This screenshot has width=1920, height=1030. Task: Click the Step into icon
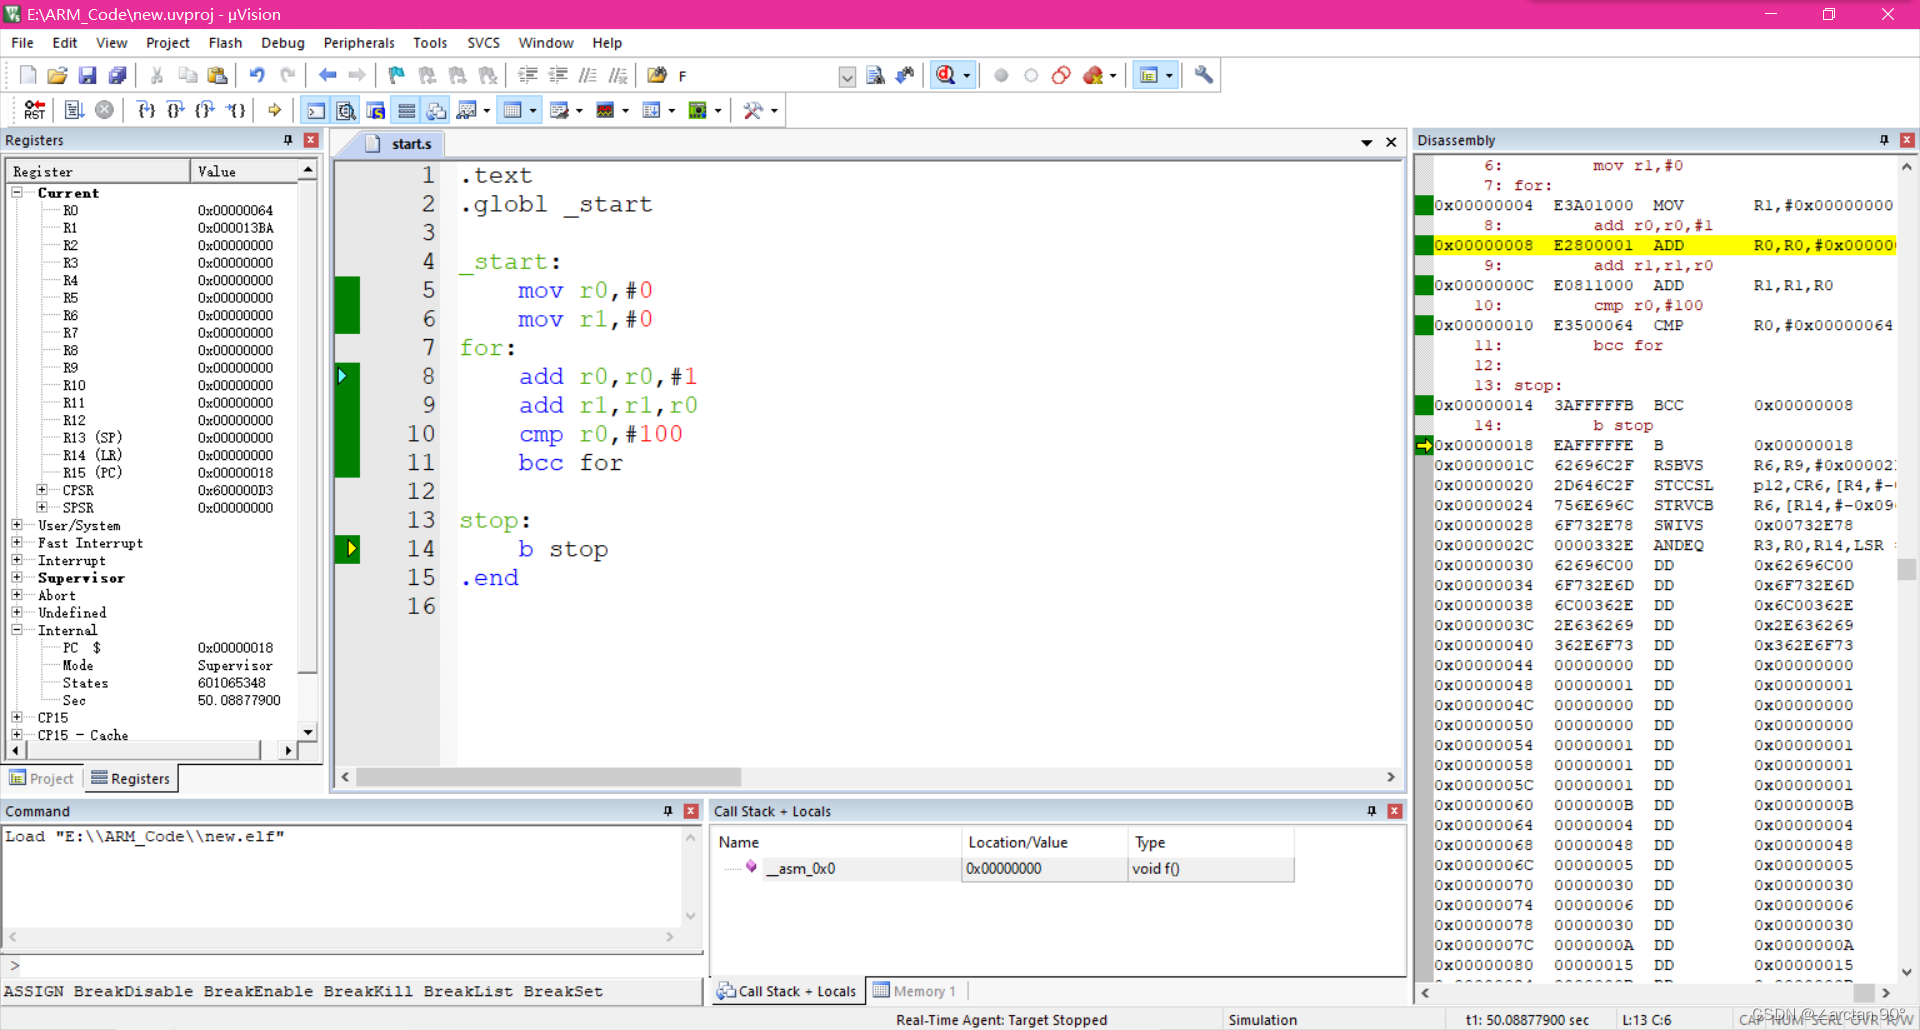[x=146, y=110]
